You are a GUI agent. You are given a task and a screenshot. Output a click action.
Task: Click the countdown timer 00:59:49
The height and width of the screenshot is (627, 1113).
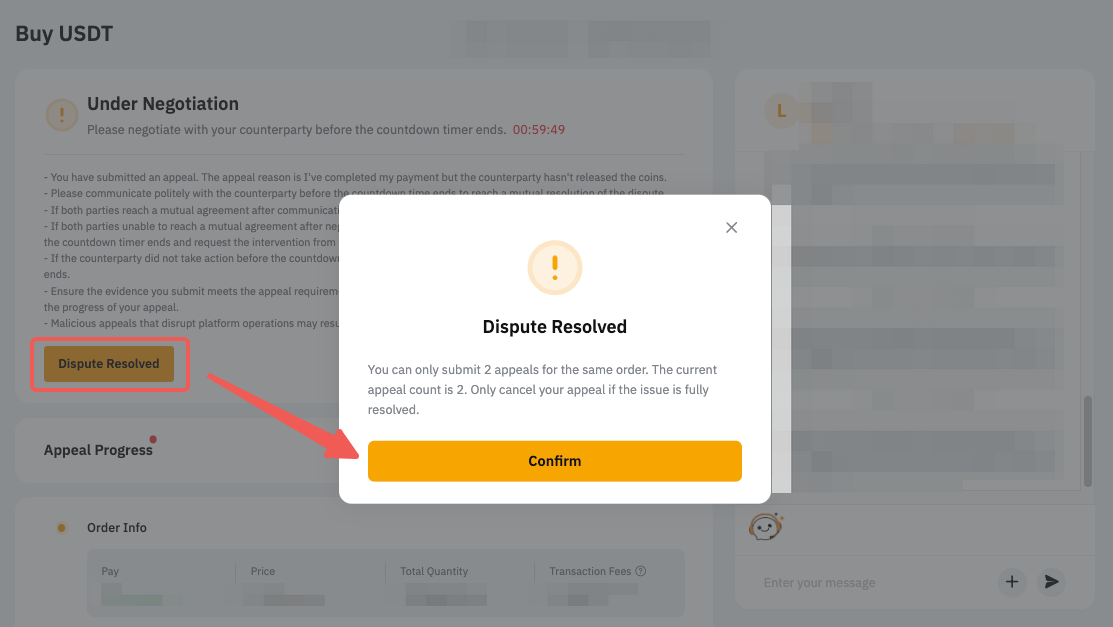point(539,130)
